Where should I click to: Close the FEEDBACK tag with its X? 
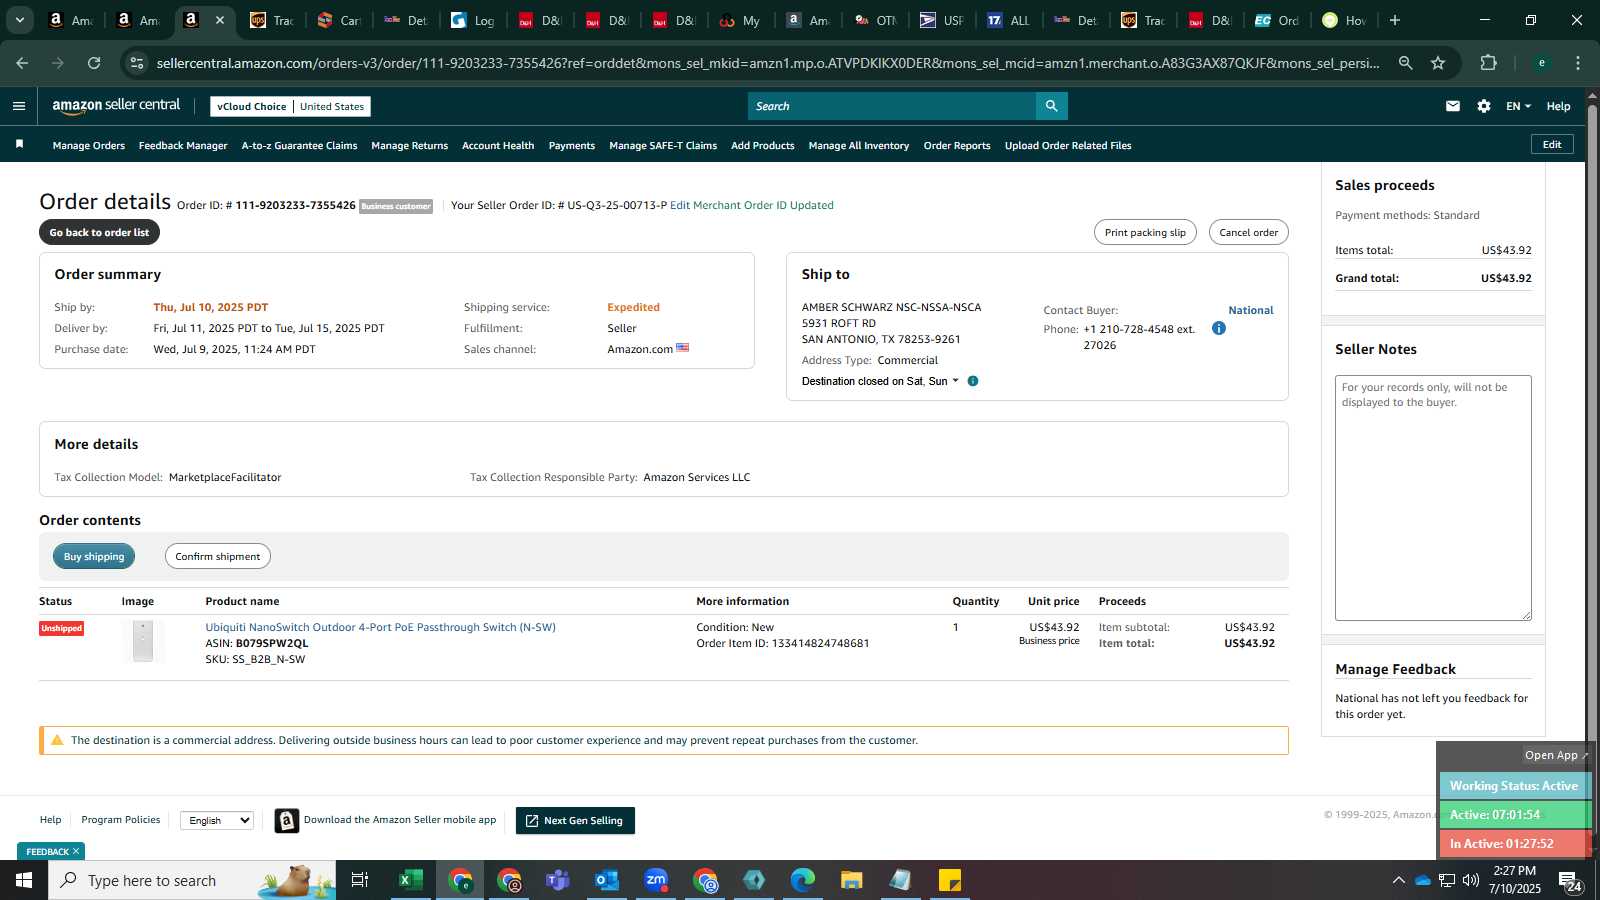point(75,851)
